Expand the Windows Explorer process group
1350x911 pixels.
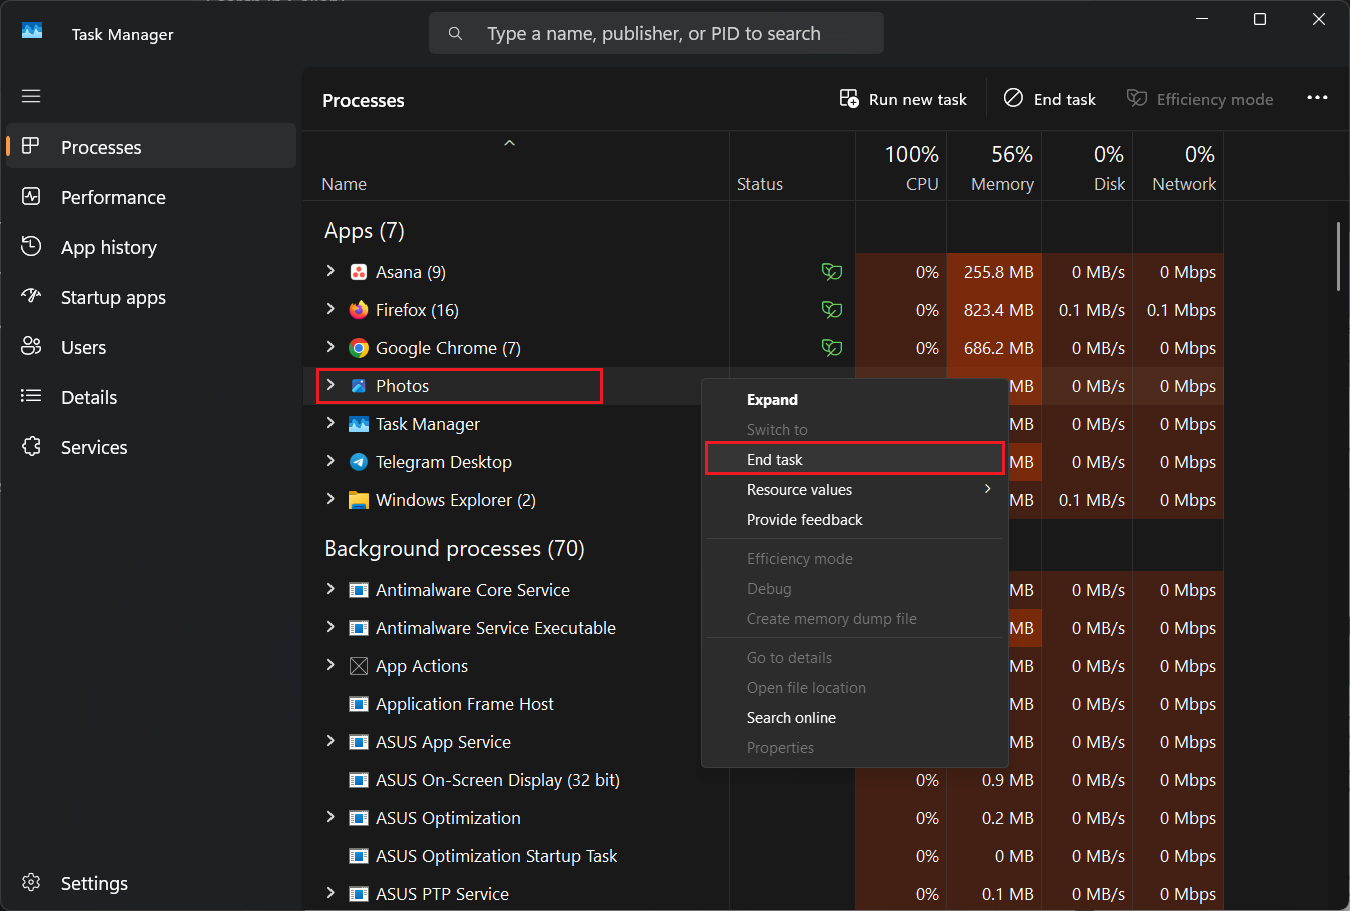pyautogui.click(x=331, y=499)
